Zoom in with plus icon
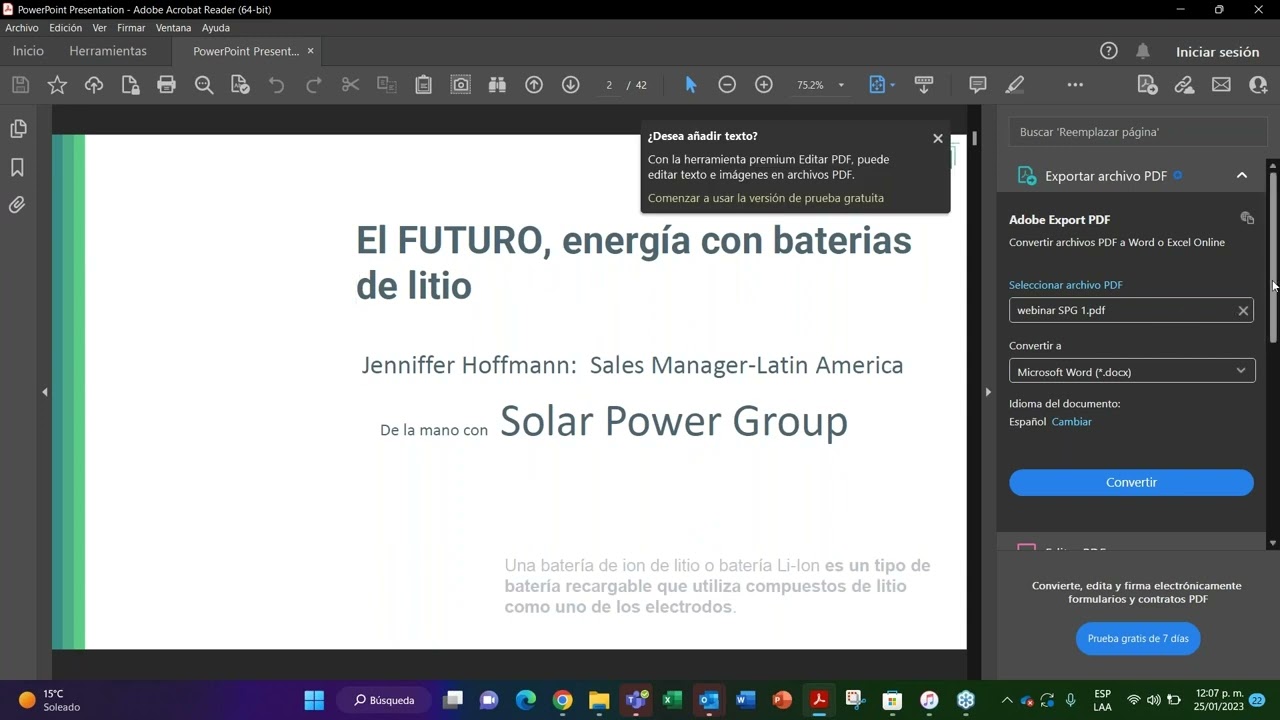Image resolution: width=1280 pixels, height=720 pixels. (764, 85)
